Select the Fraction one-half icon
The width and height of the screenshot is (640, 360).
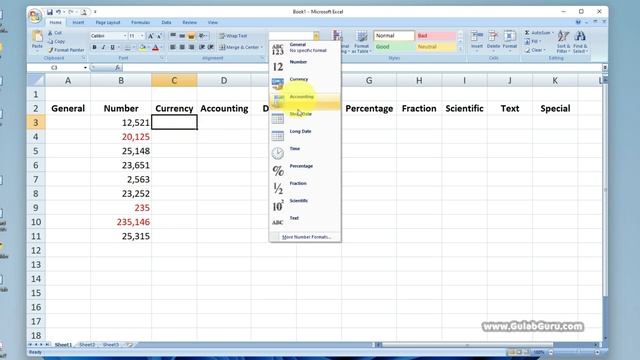click(278, 188)
